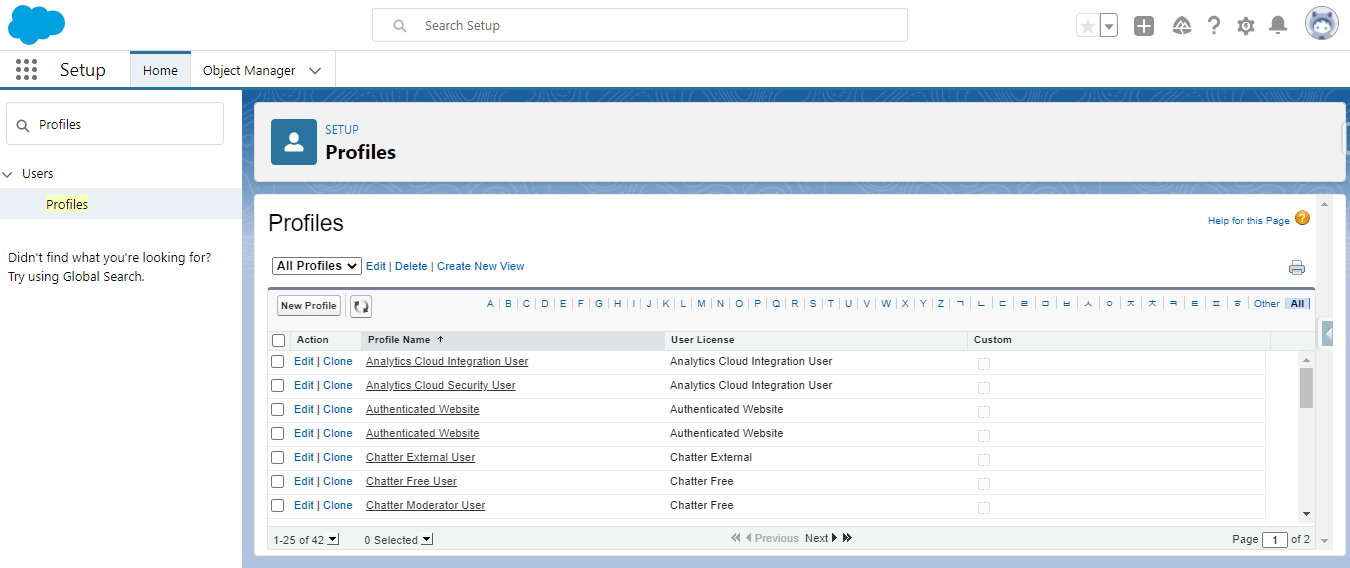Open the Object Manager tab chevron

click(315, 71)
